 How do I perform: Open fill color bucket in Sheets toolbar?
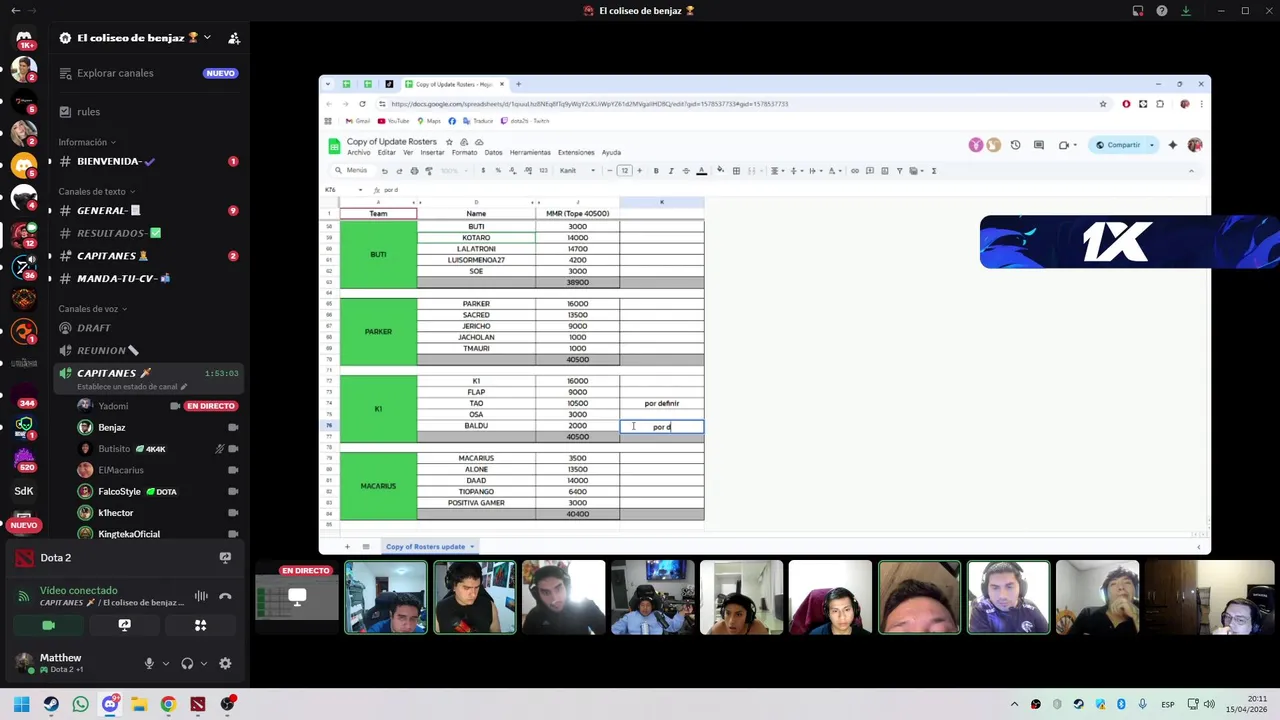(x=720, y=170)
